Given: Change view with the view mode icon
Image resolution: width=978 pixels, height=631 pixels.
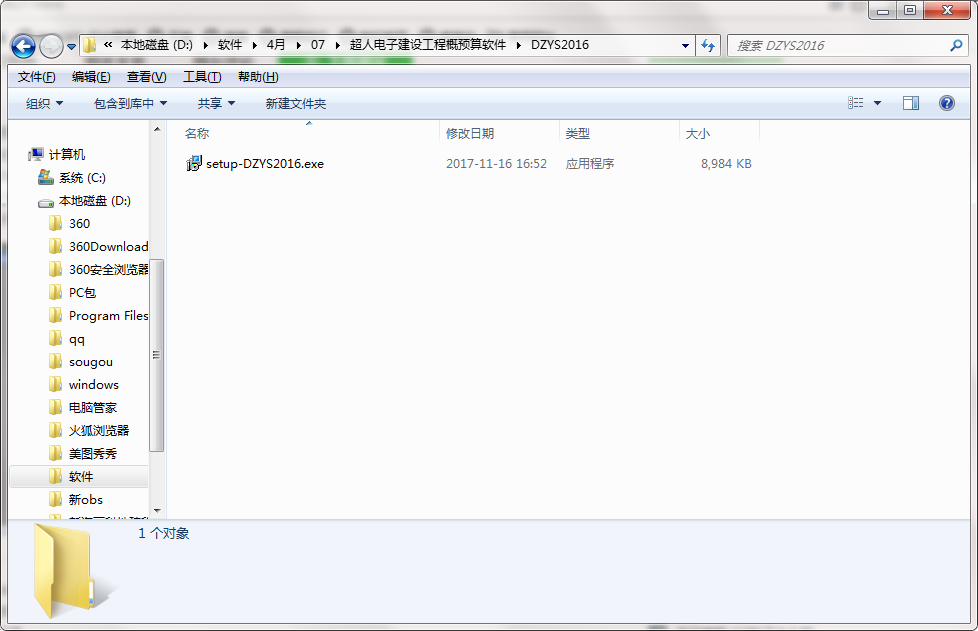Looking at the screenshot, I should coord(856,103).
